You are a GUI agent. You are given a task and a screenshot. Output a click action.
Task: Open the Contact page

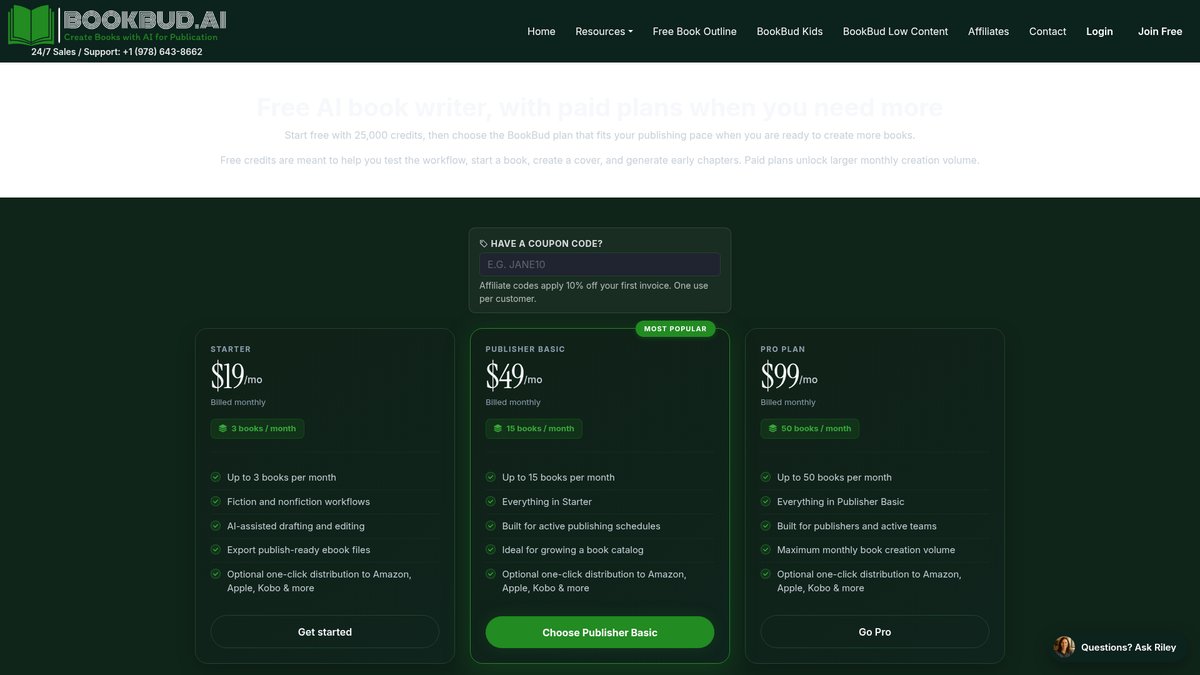click(x=1047, y=31)
